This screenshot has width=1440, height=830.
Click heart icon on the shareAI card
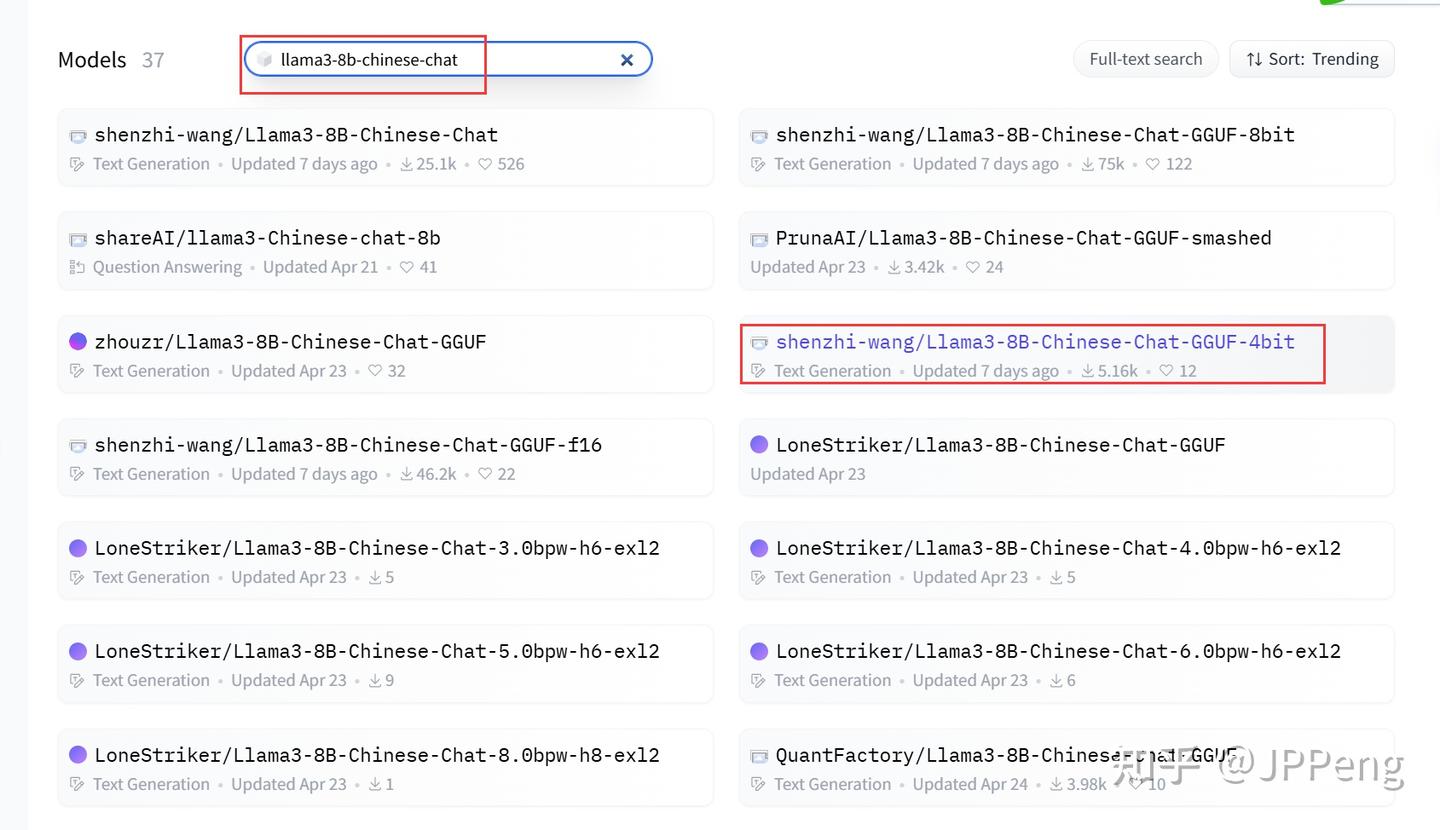point(406,267)
